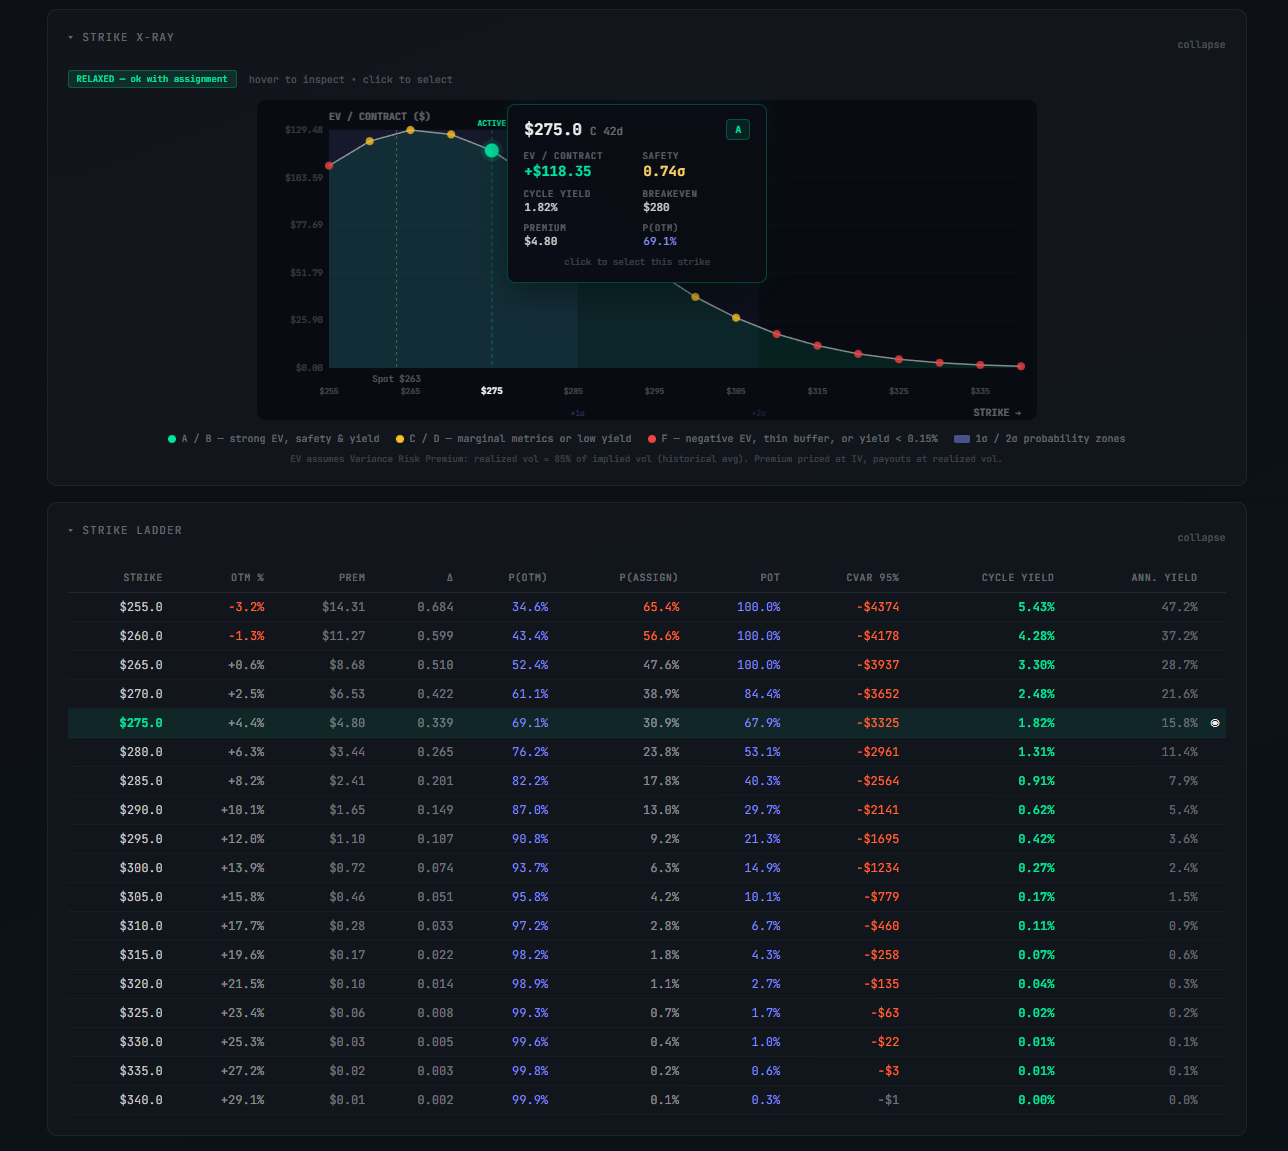Click the grade "A" badge in the strike tooltip
Image resolution: width=1288 pixels, height=1151 pixels.
[x=738, y=129]
